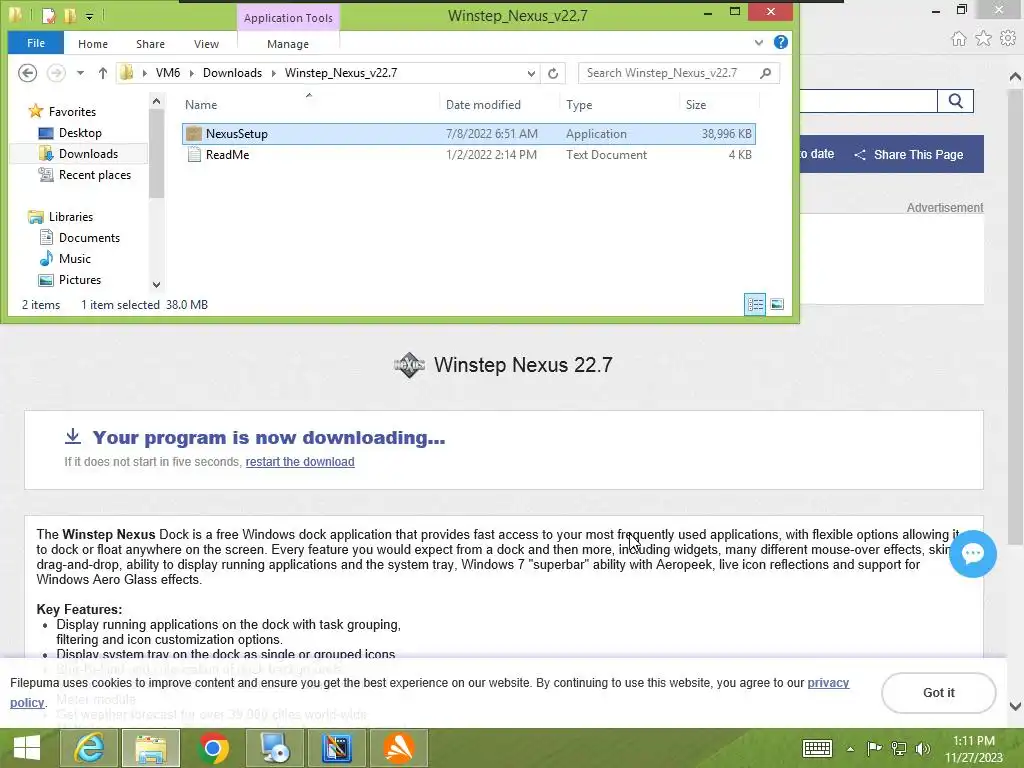Click the volume speaker tray icon
The width and height of the screenshot is (1024, 768).
coord(923,748)
